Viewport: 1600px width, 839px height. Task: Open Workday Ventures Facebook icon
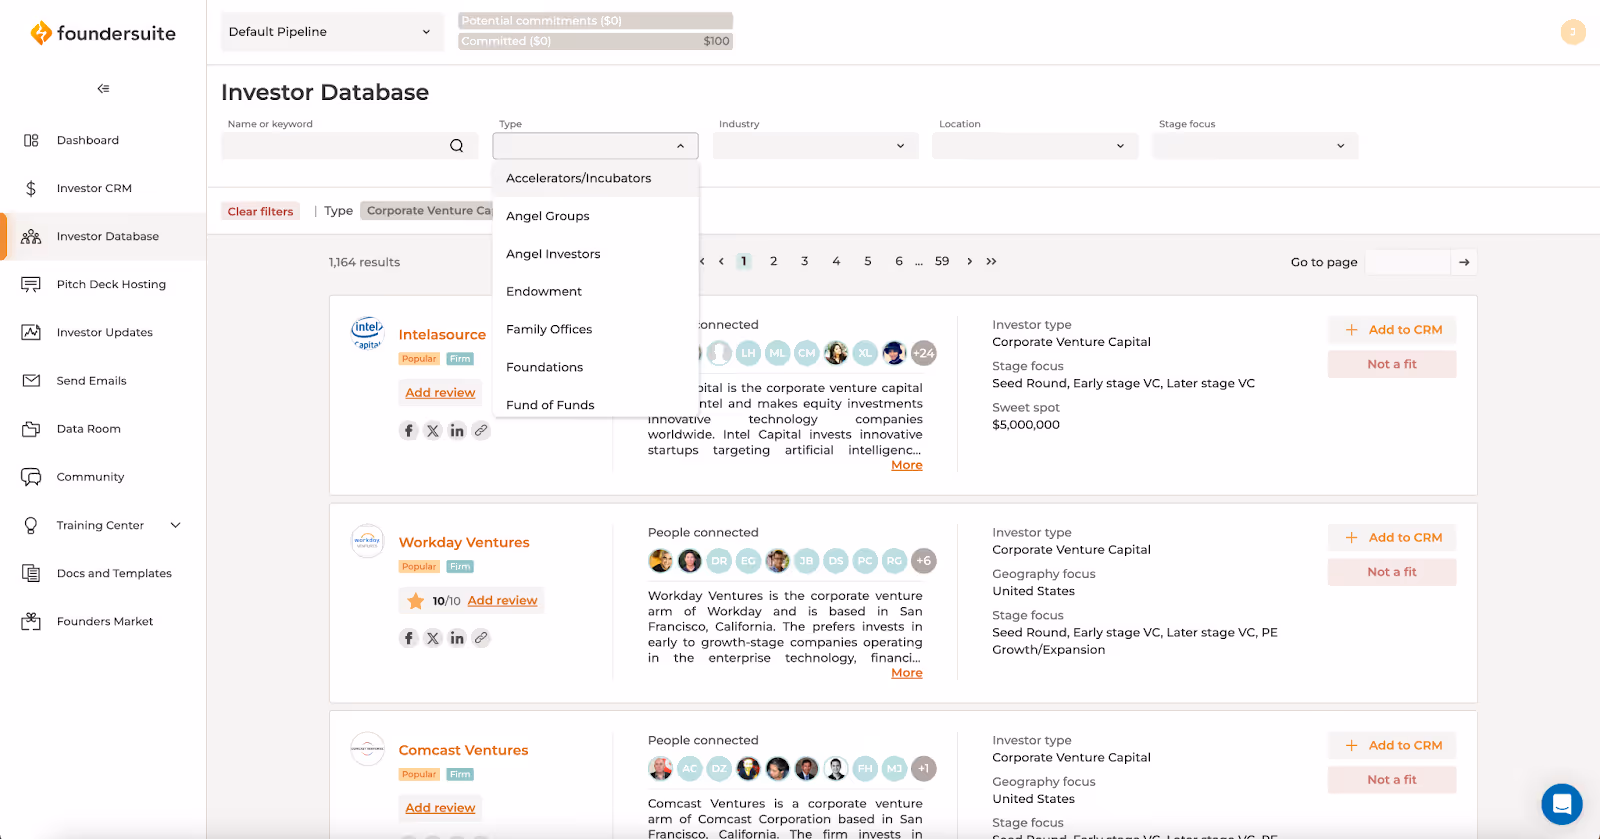pyautogui.click(x=408, y=638)
